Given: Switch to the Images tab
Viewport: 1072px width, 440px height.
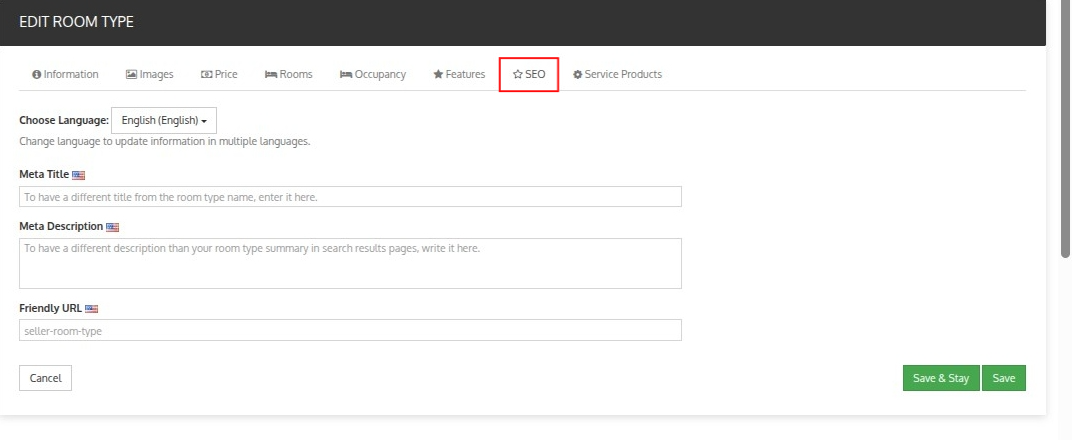Looking at the screenshot, I should [x=150, y=74].
